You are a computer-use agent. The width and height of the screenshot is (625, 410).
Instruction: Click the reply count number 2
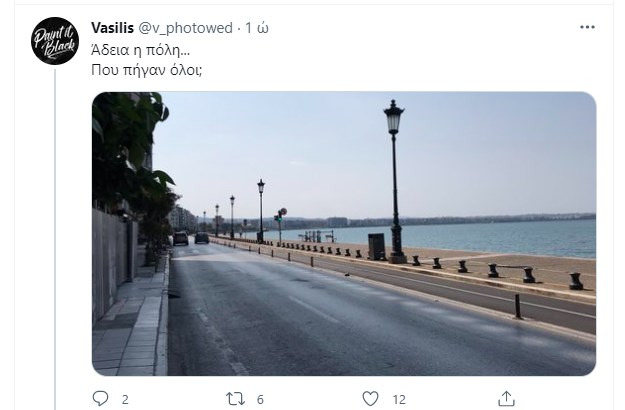[125, 399]
